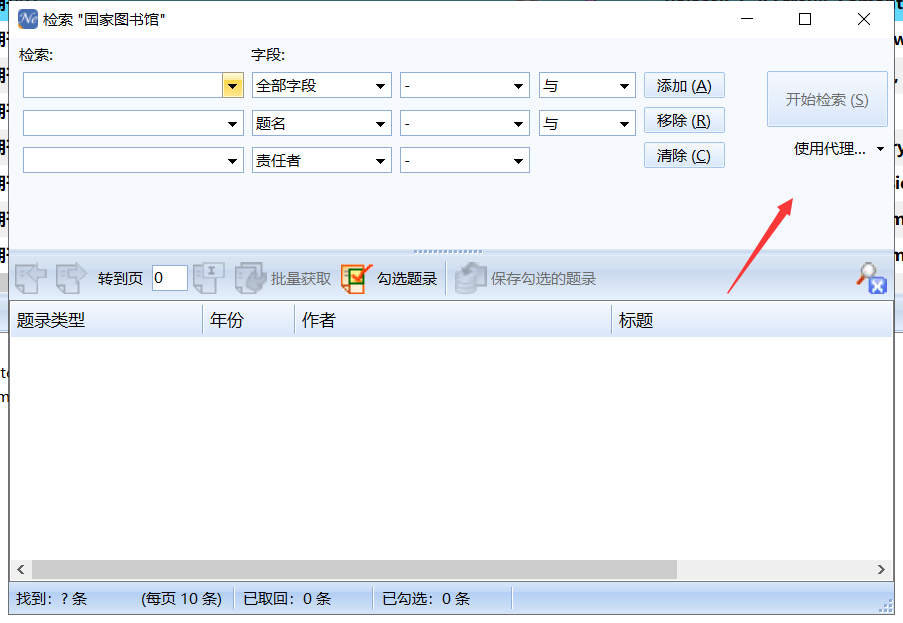Screen dimensions: 903x623
Task: Click the 找到: ? 条 status text
Action: coord(52,599)
